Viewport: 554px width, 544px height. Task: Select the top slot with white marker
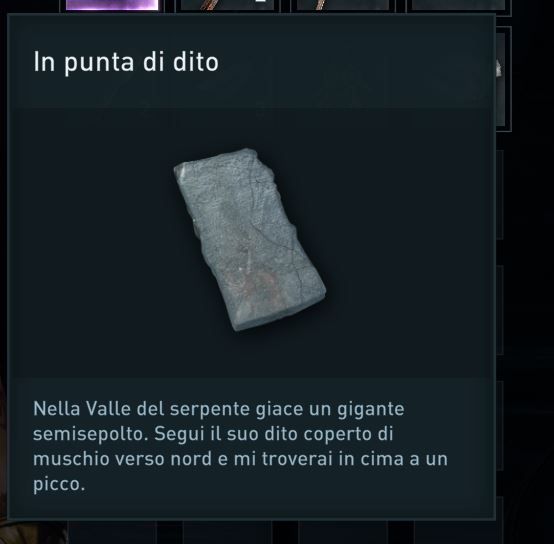(x=228, y=5)
